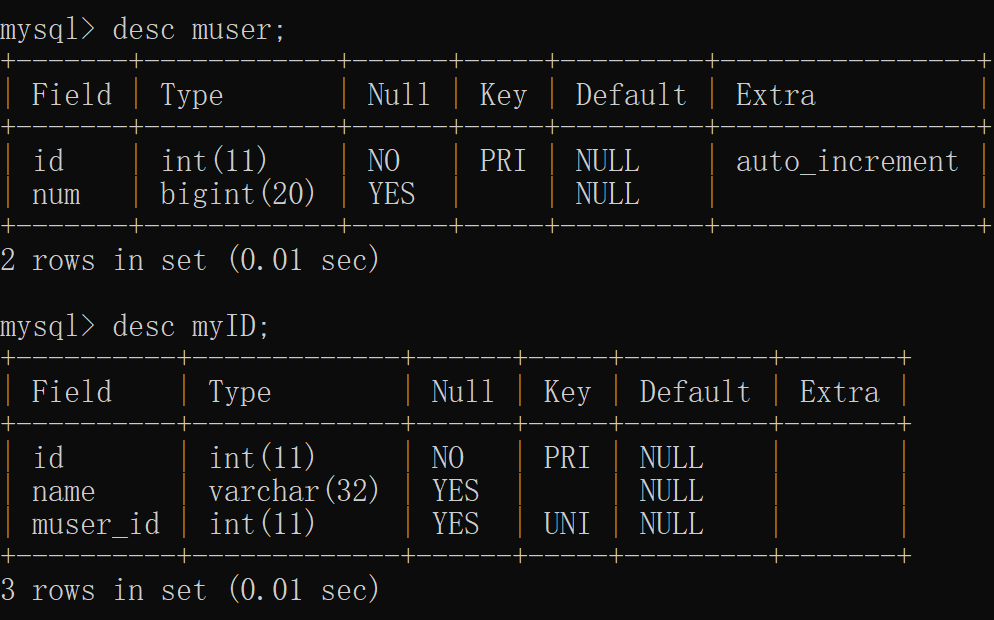Select the 'muser_id' field name
Viewport: 994px width, 620px height.
96,524
